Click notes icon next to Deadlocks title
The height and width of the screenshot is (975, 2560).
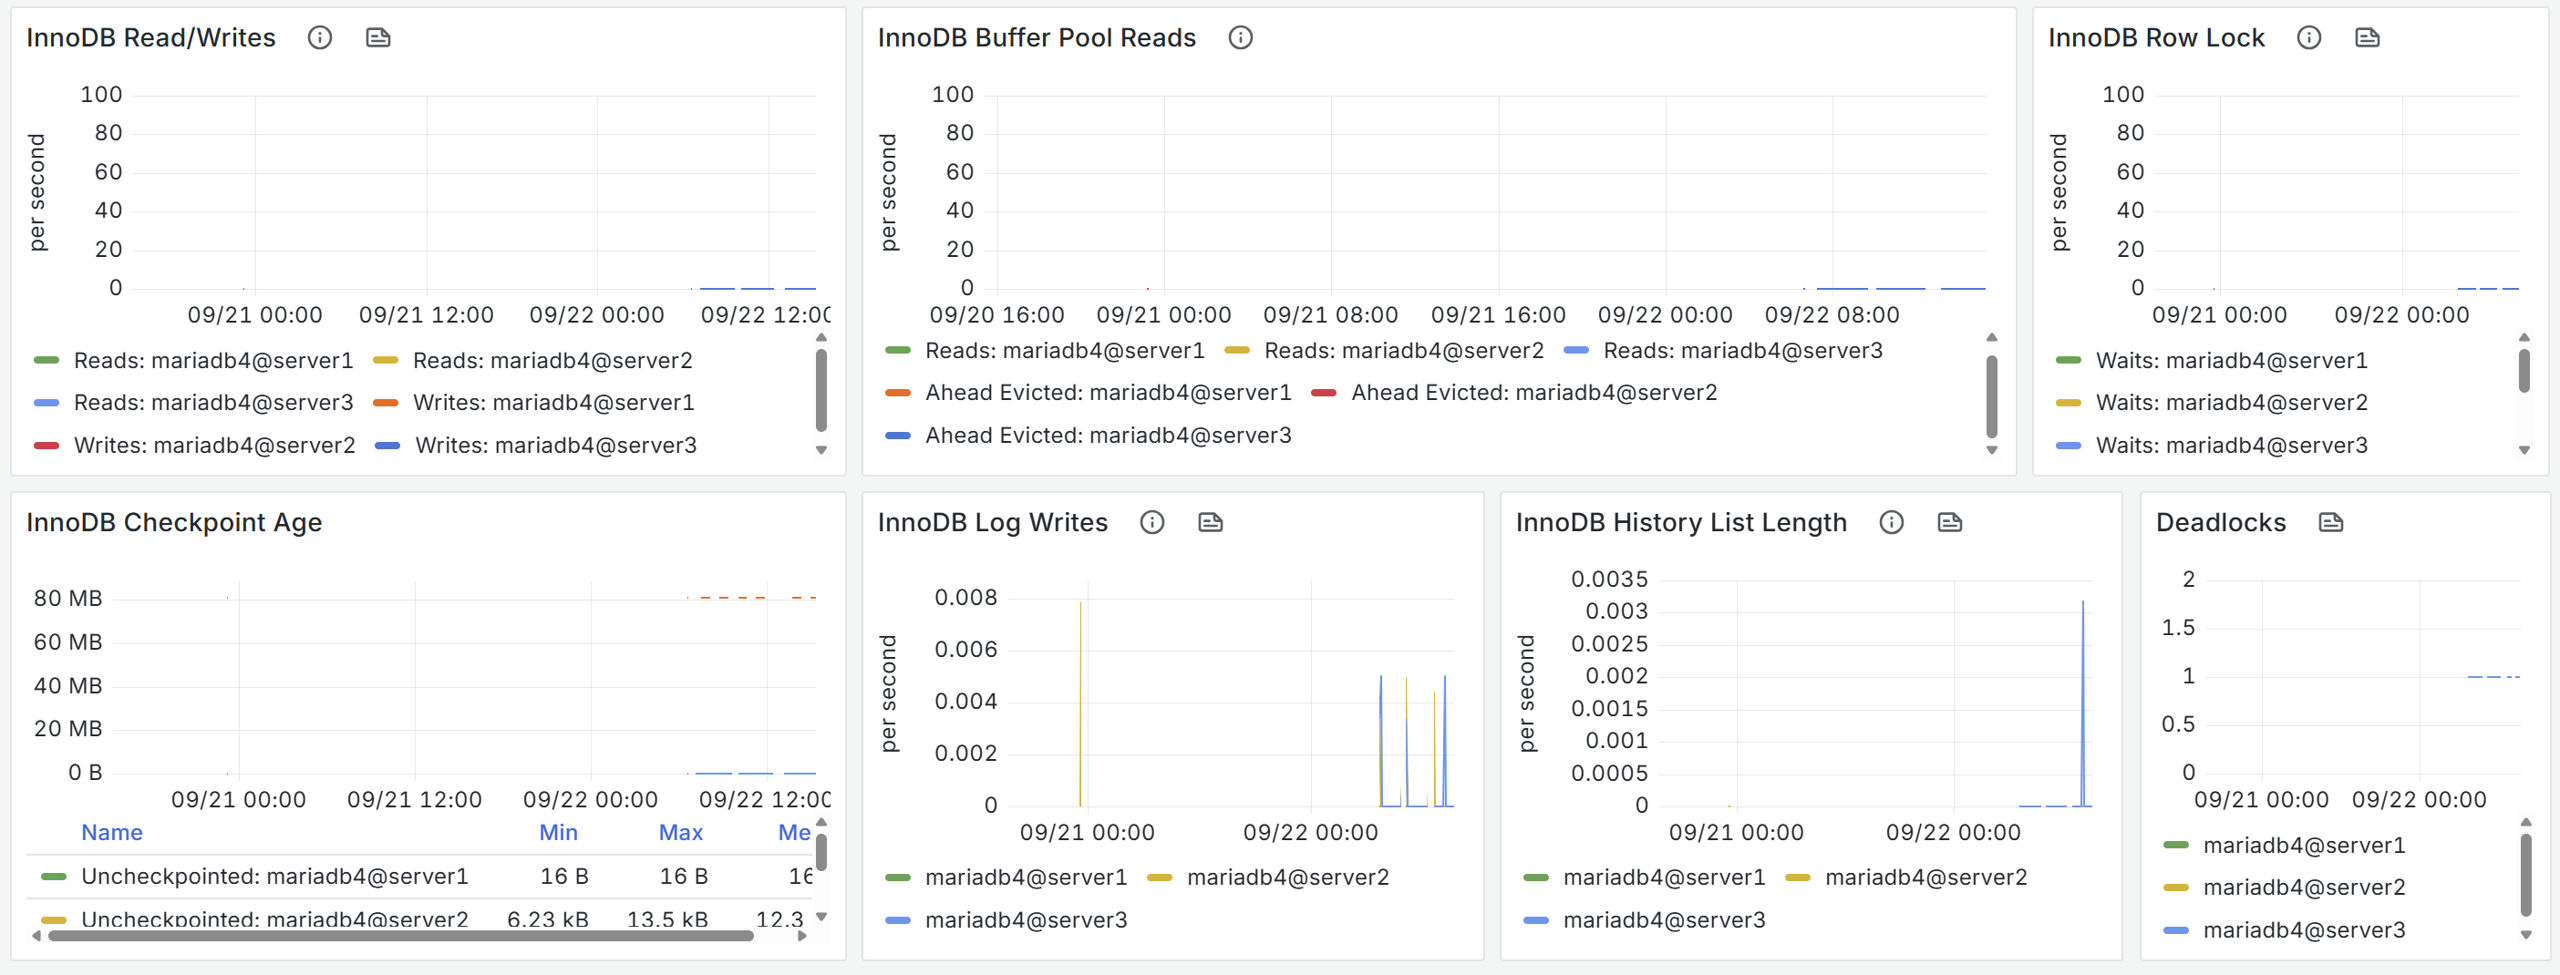[x=2331, y=522]
